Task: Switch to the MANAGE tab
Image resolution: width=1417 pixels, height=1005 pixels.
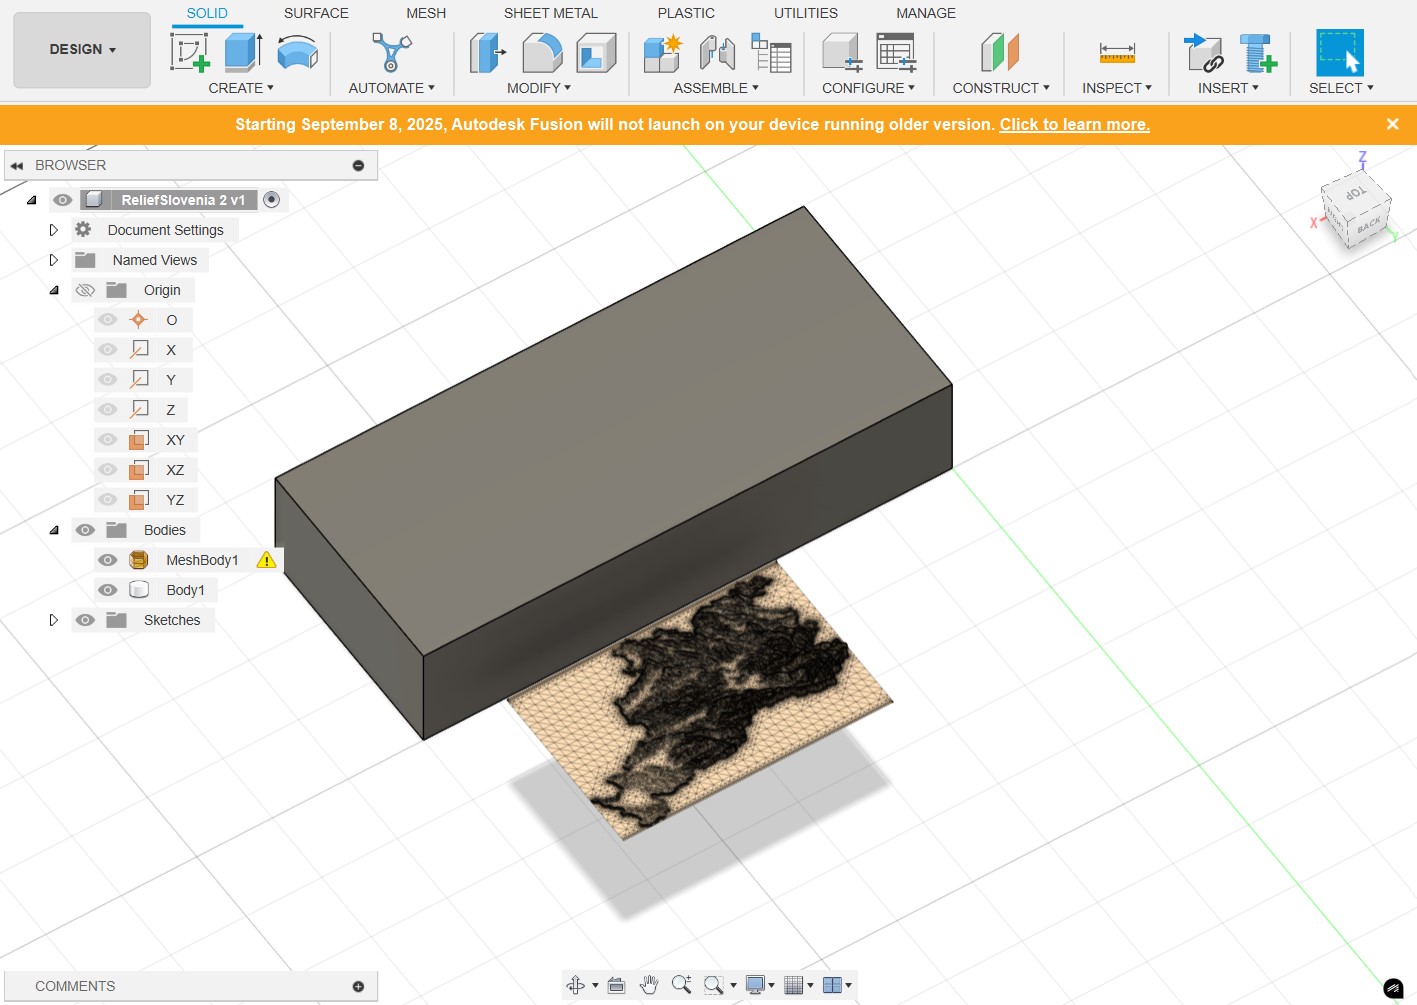Action: tap(926, 13)
